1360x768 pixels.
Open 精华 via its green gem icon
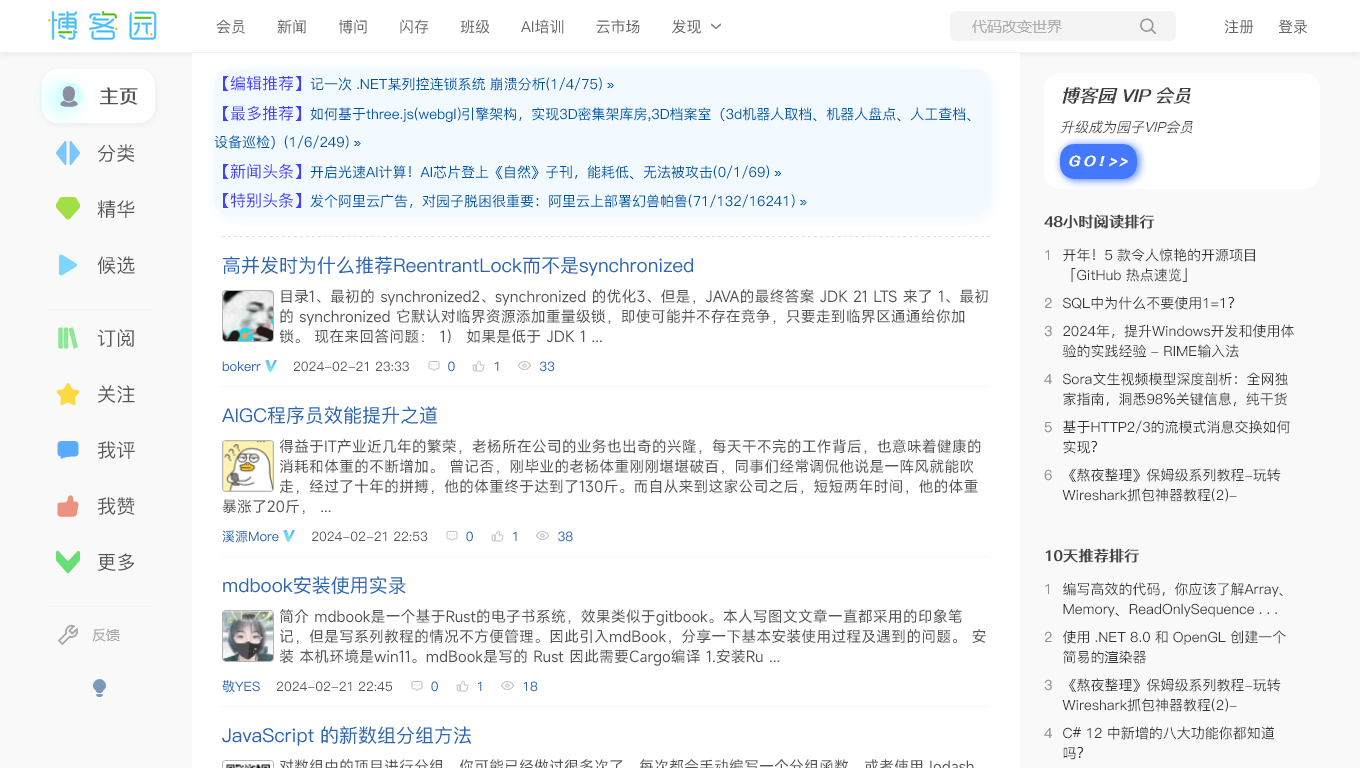68,209
